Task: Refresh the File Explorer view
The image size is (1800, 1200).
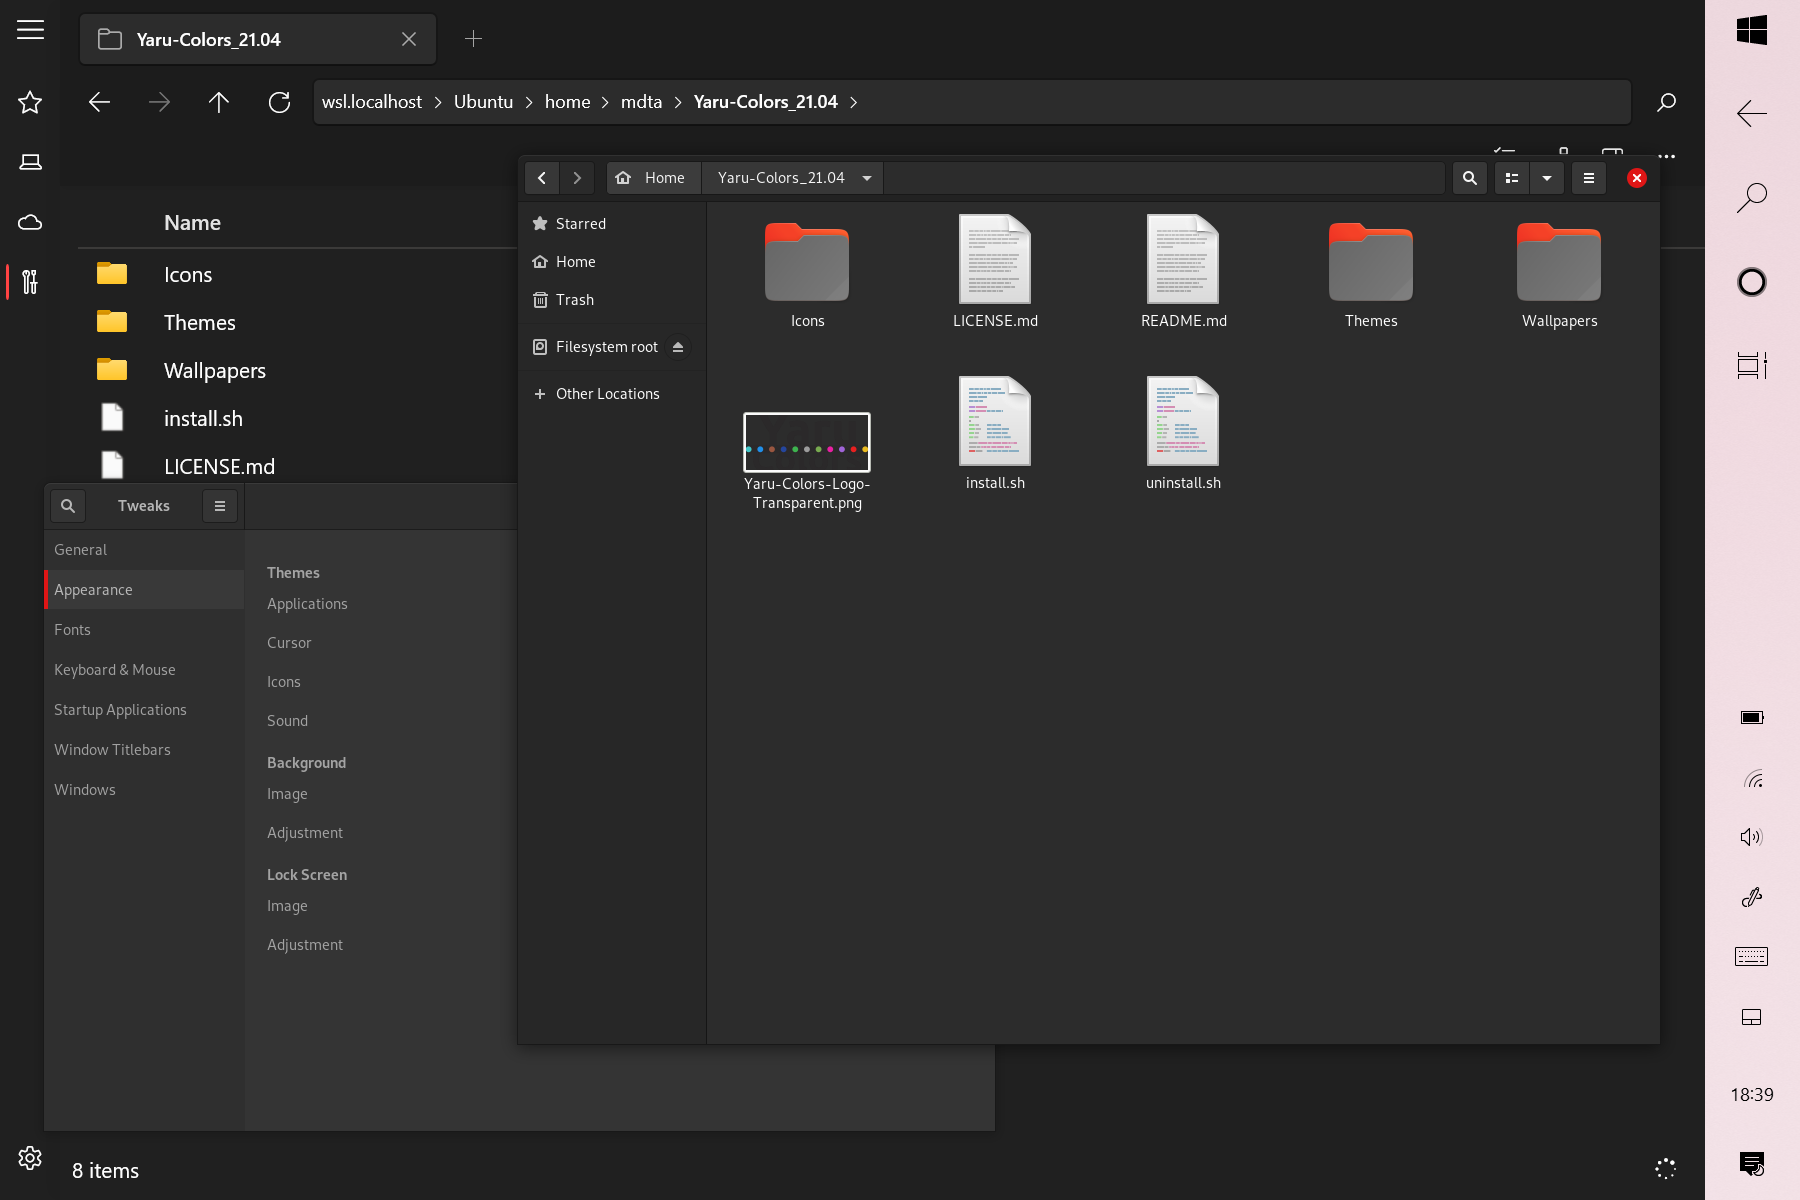Action: (280, 102)
